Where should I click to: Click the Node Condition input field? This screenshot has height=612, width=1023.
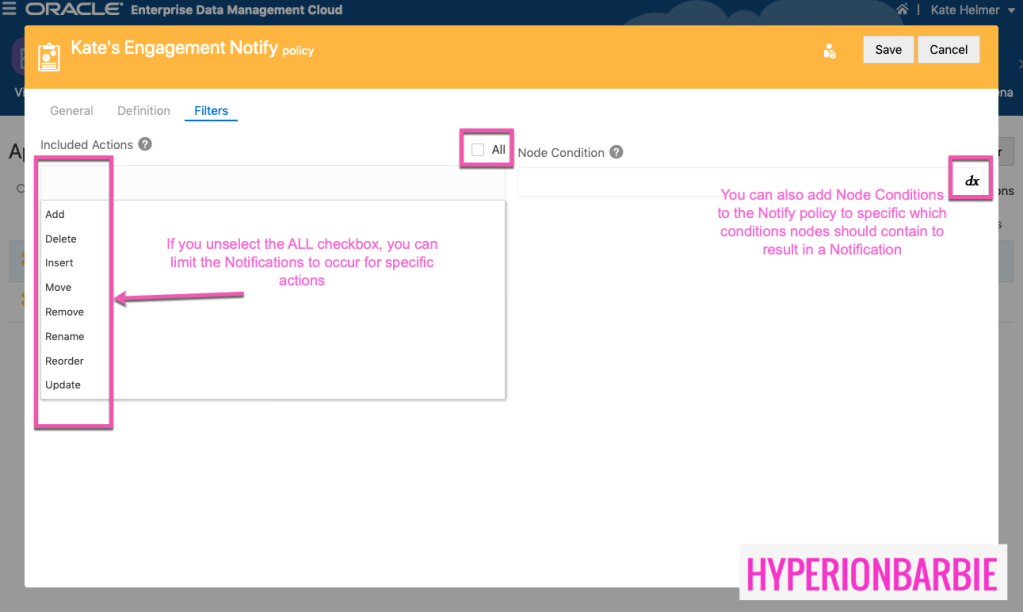[732, 182]
